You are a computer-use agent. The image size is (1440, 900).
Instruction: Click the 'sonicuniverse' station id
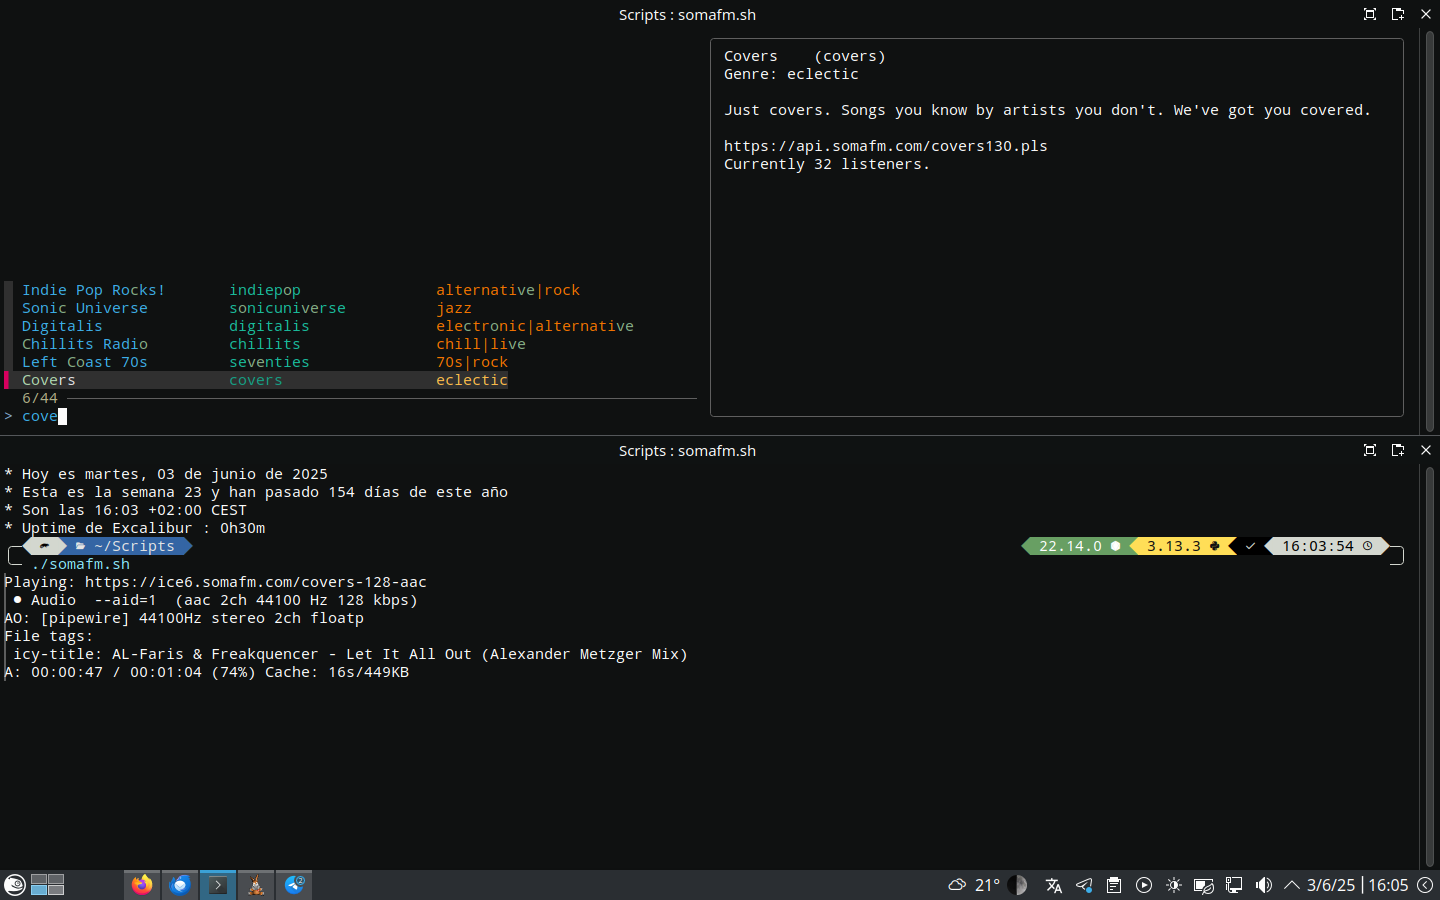click(x=288, y=308)
